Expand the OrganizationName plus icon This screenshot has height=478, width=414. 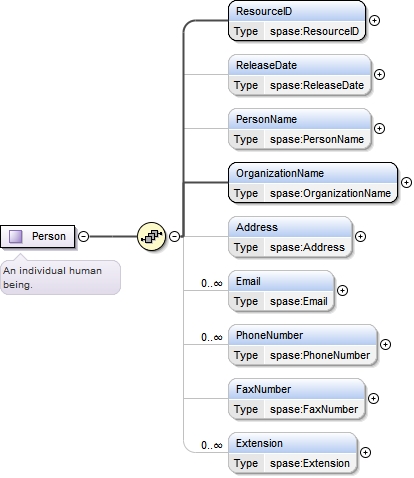[x=406, y=183]
